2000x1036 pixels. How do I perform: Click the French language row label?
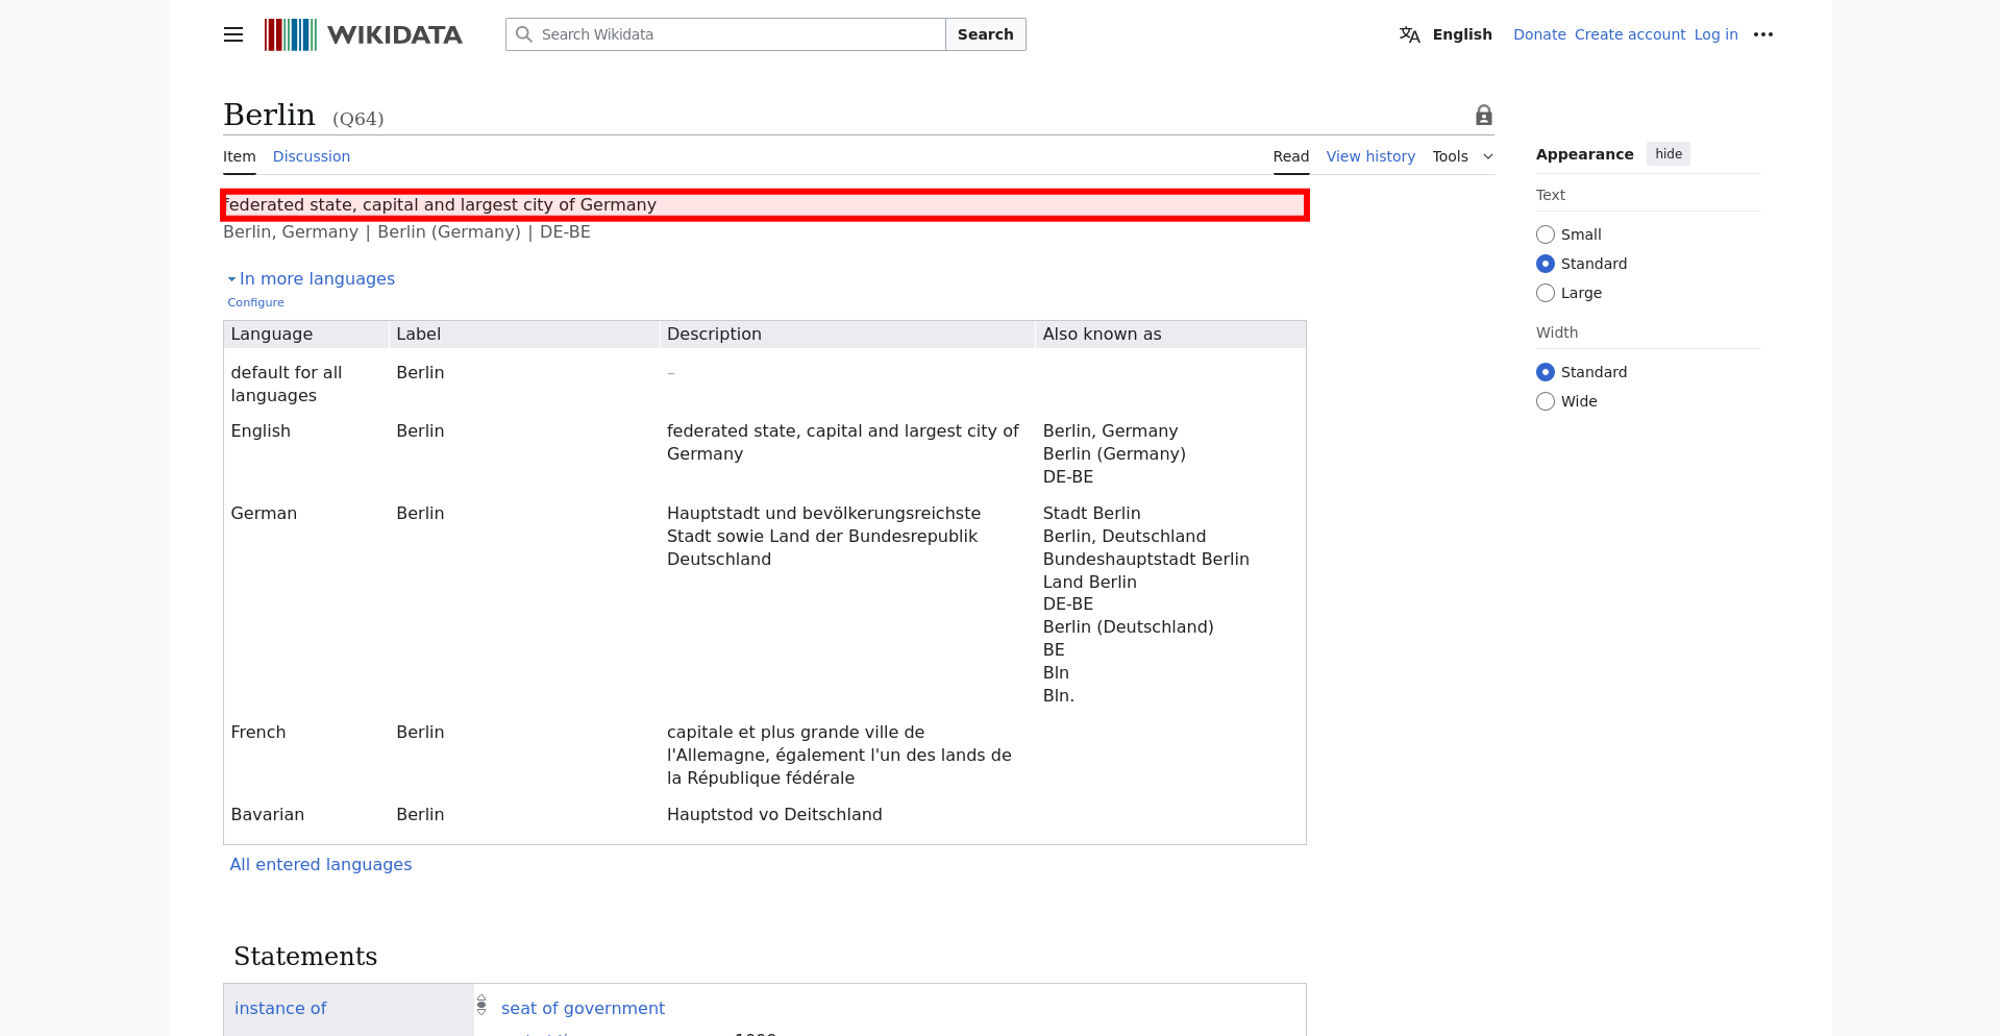pyautogui.click(x=258, y=732)
